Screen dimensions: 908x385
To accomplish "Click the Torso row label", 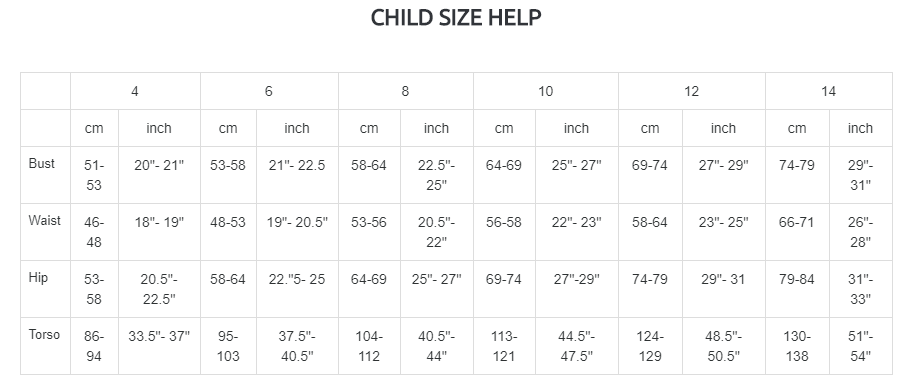I will (x=44, y=335).
